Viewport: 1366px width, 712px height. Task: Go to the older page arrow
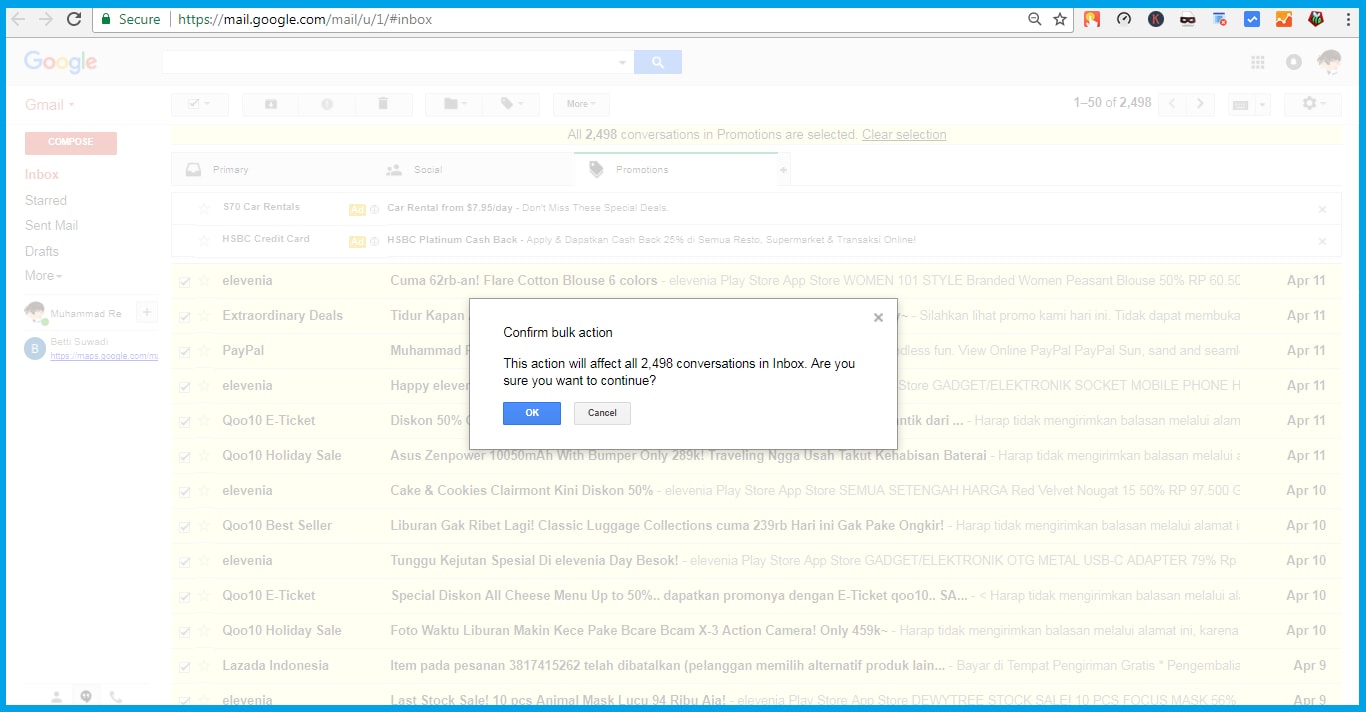click(x=1200, y=104)
